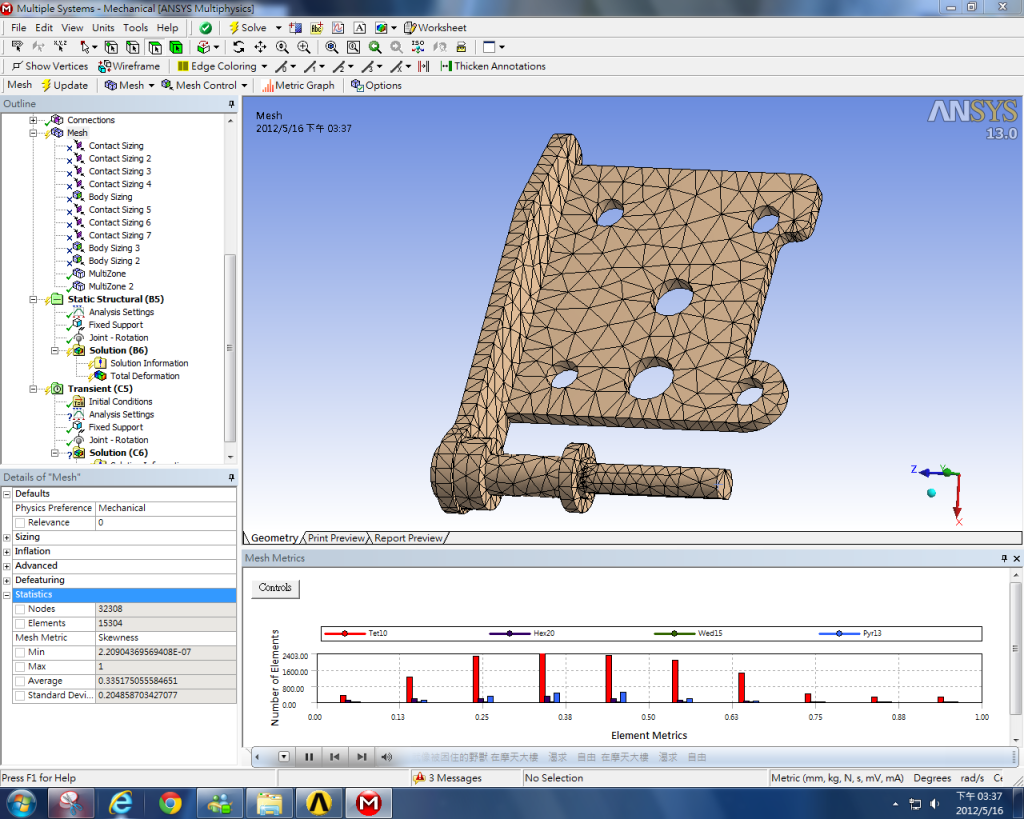
Task: Check the Relevance parameter checkbox
Action: click(21, 522)
